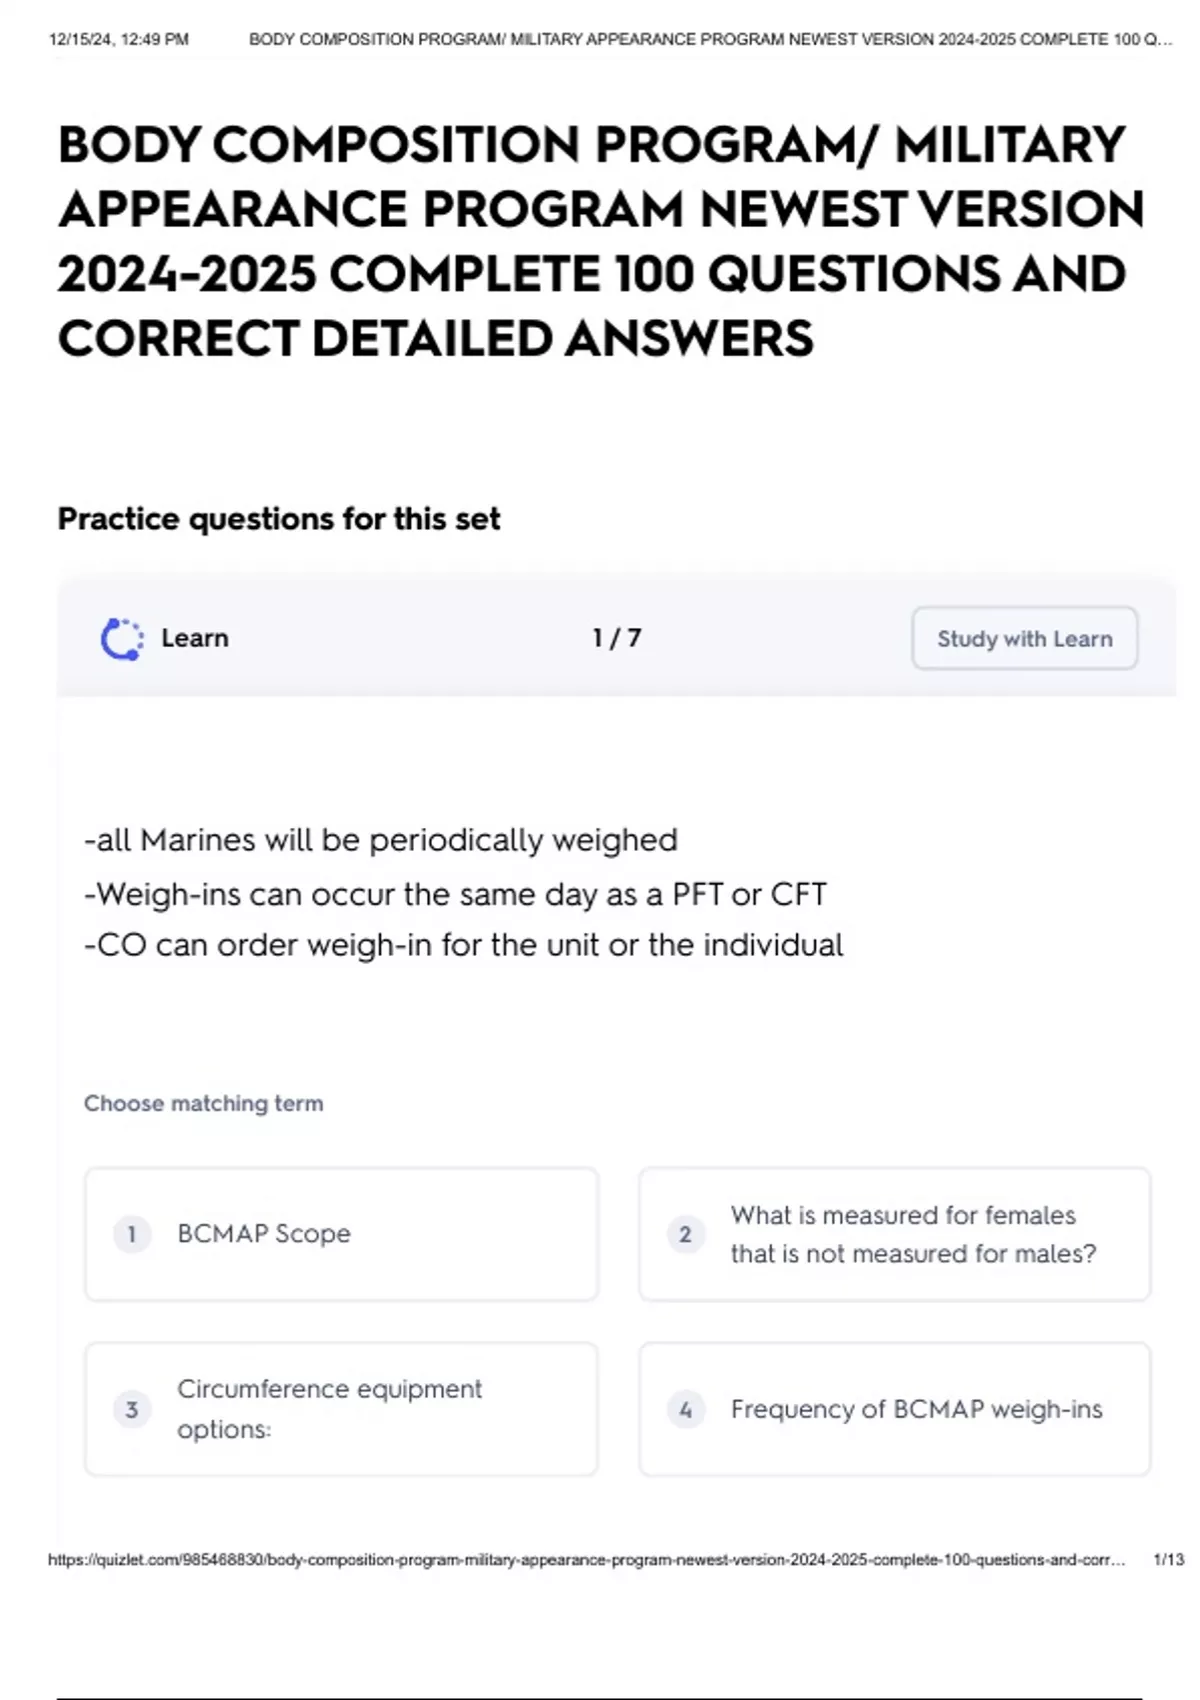
Task: Click the small document title in page header
Action: [x=710, y=40]
